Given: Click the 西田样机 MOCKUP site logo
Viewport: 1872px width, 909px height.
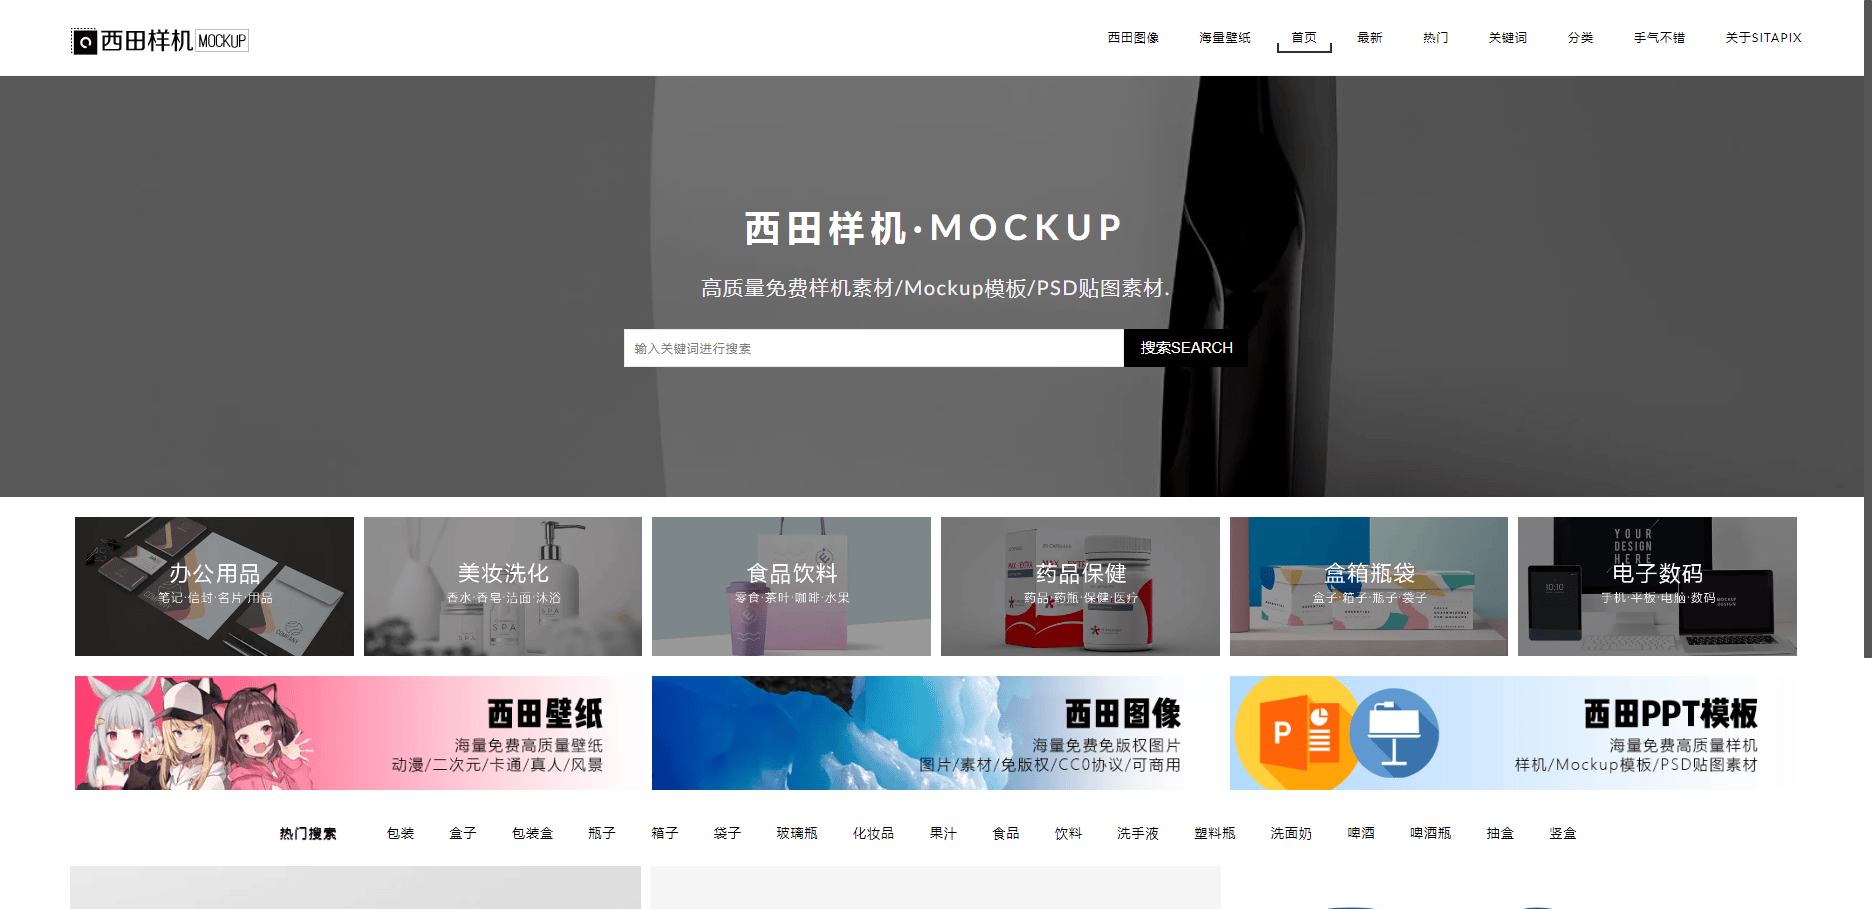Looking at the screenshot, I should 160,40.
